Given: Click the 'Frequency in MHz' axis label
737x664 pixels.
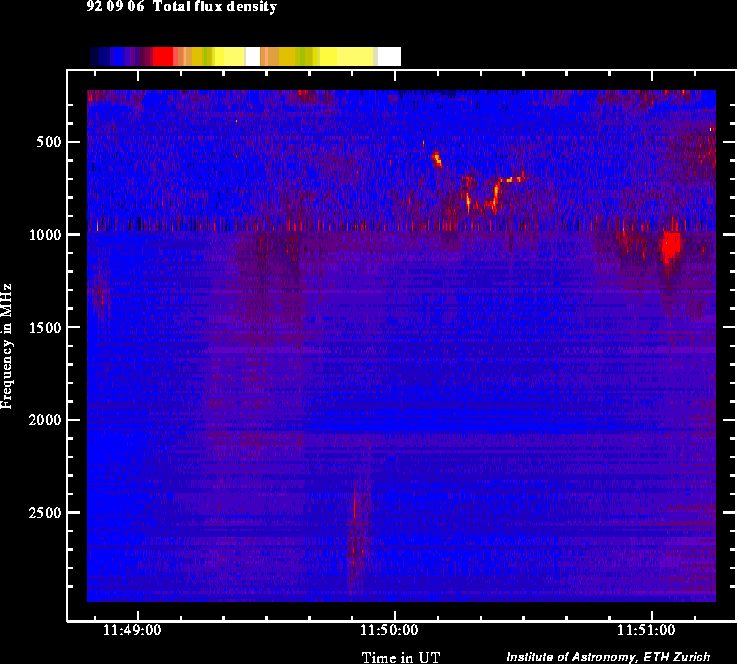Looking at the screenshot, I should tap(6, 346).
